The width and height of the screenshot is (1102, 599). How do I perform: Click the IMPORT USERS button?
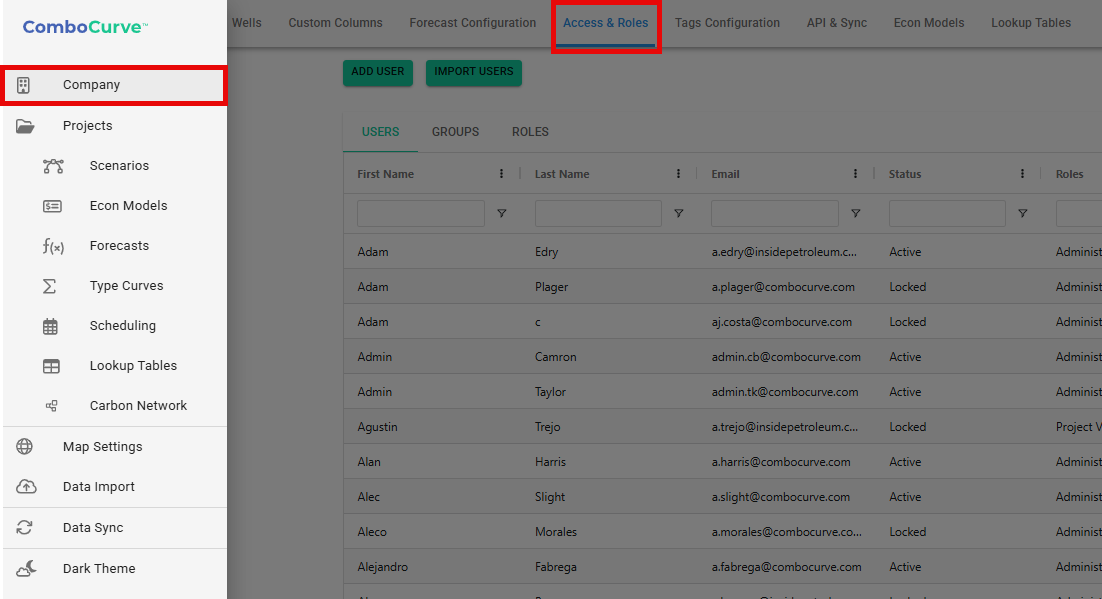[x=473, y=72]
